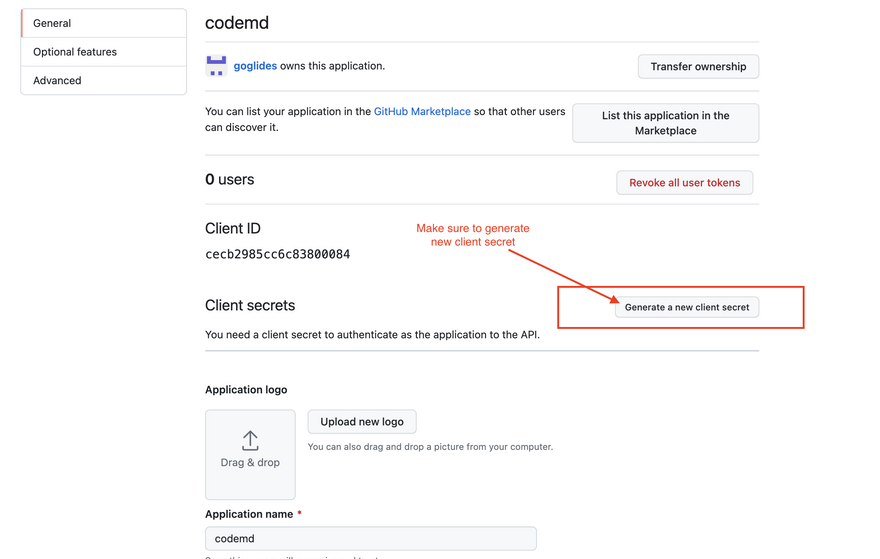Click the '0 users' heading
Viewport: 880px width, 559px height.
pyautogui.click(x=230, y=180)
